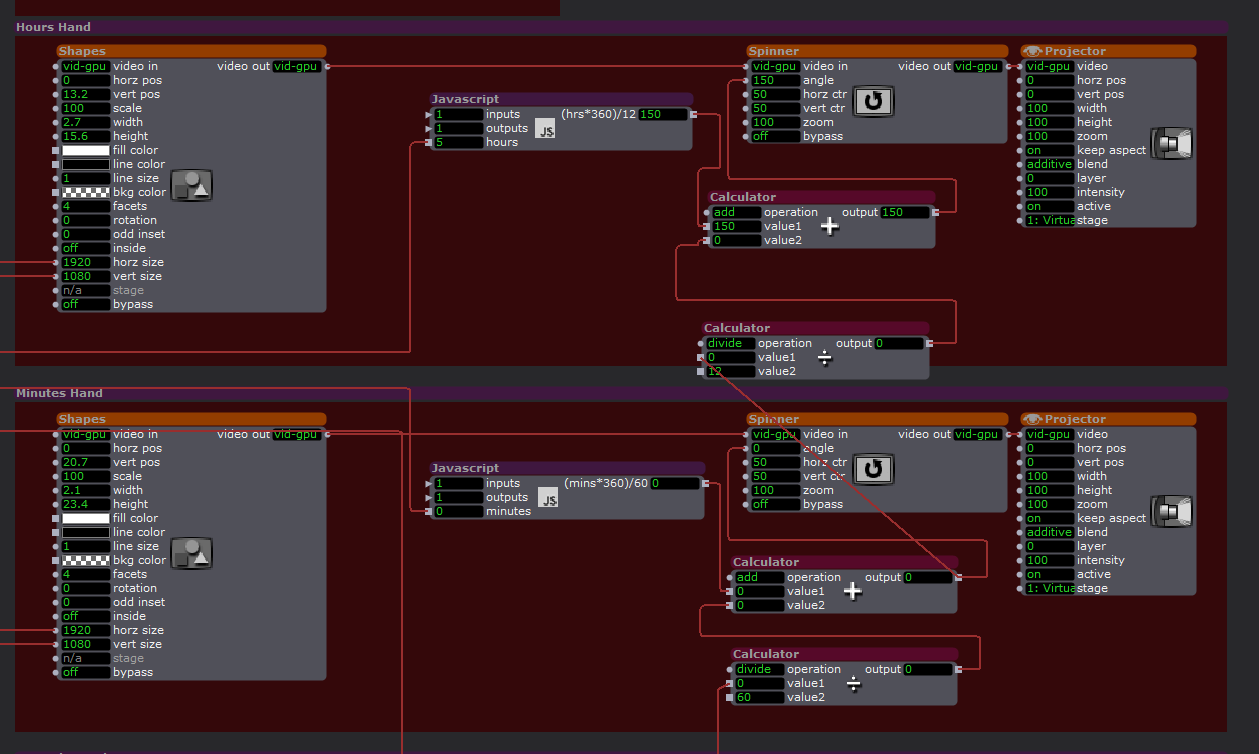Image resolution: width=1259 pixels, height=754 pixels.
Task: Click the Spinner rotate icon in Hours Hand
Action: pyautogui.click(x=873, y=101)
